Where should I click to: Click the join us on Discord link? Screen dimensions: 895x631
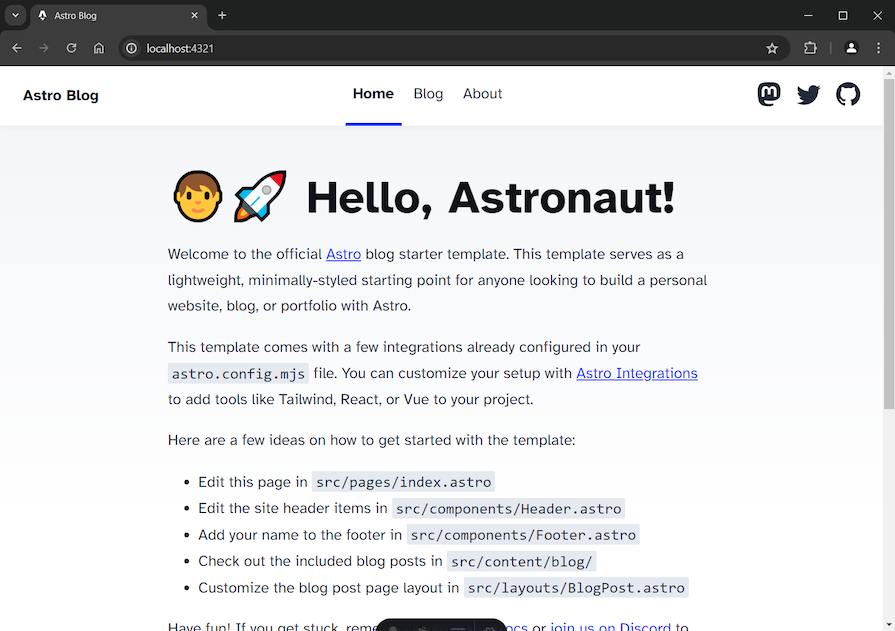[610, 627]
